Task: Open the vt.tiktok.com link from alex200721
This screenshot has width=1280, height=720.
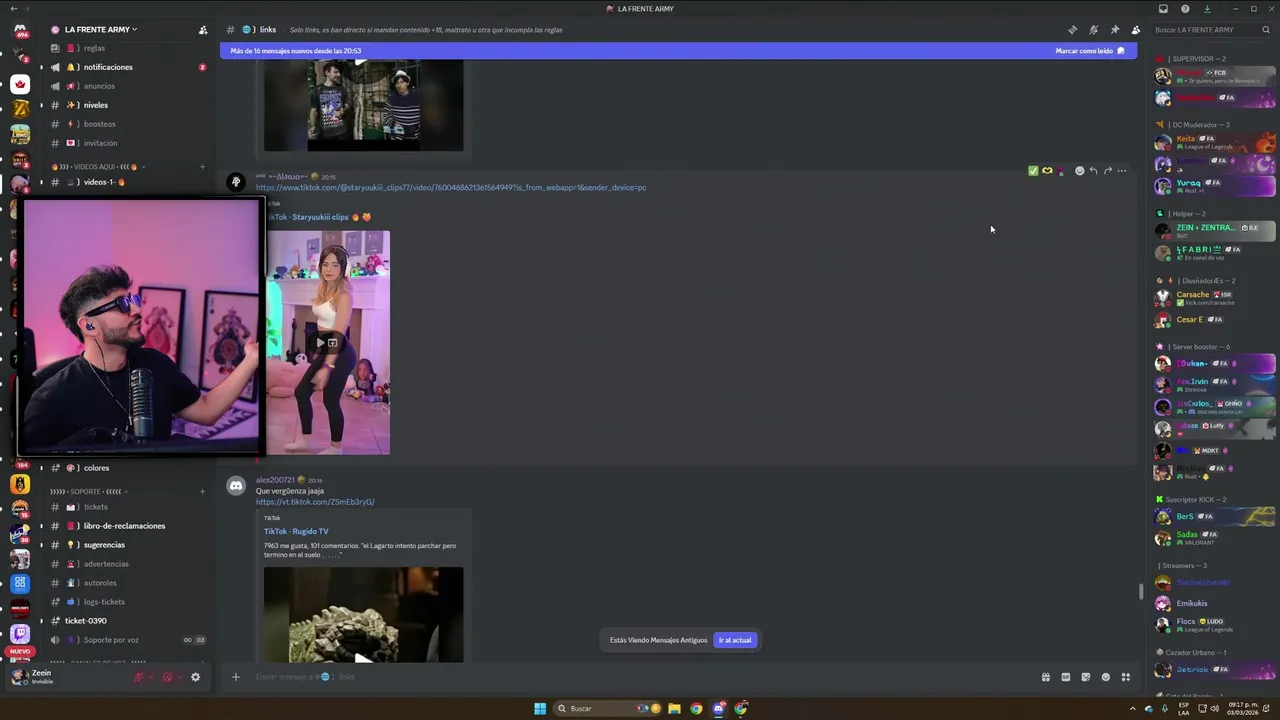Action: [x=315, y=502]
